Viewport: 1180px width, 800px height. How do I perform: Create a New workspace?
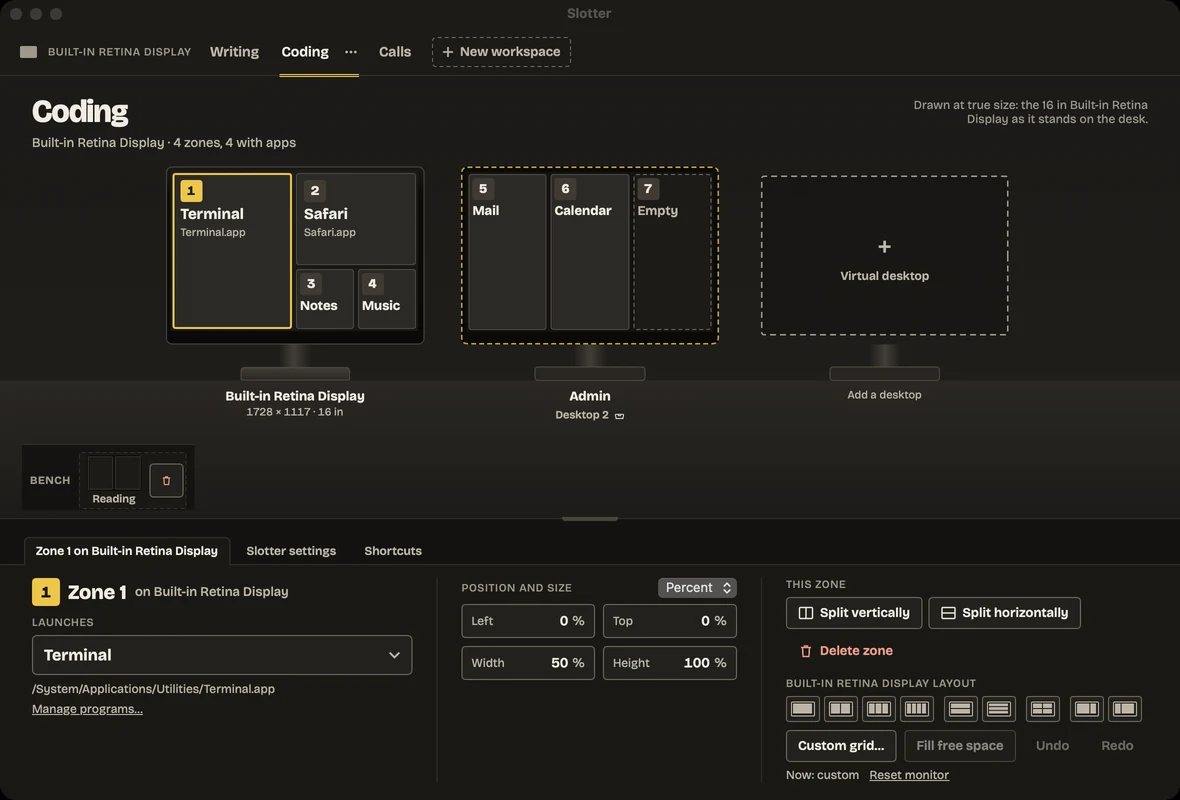(501, 52)
